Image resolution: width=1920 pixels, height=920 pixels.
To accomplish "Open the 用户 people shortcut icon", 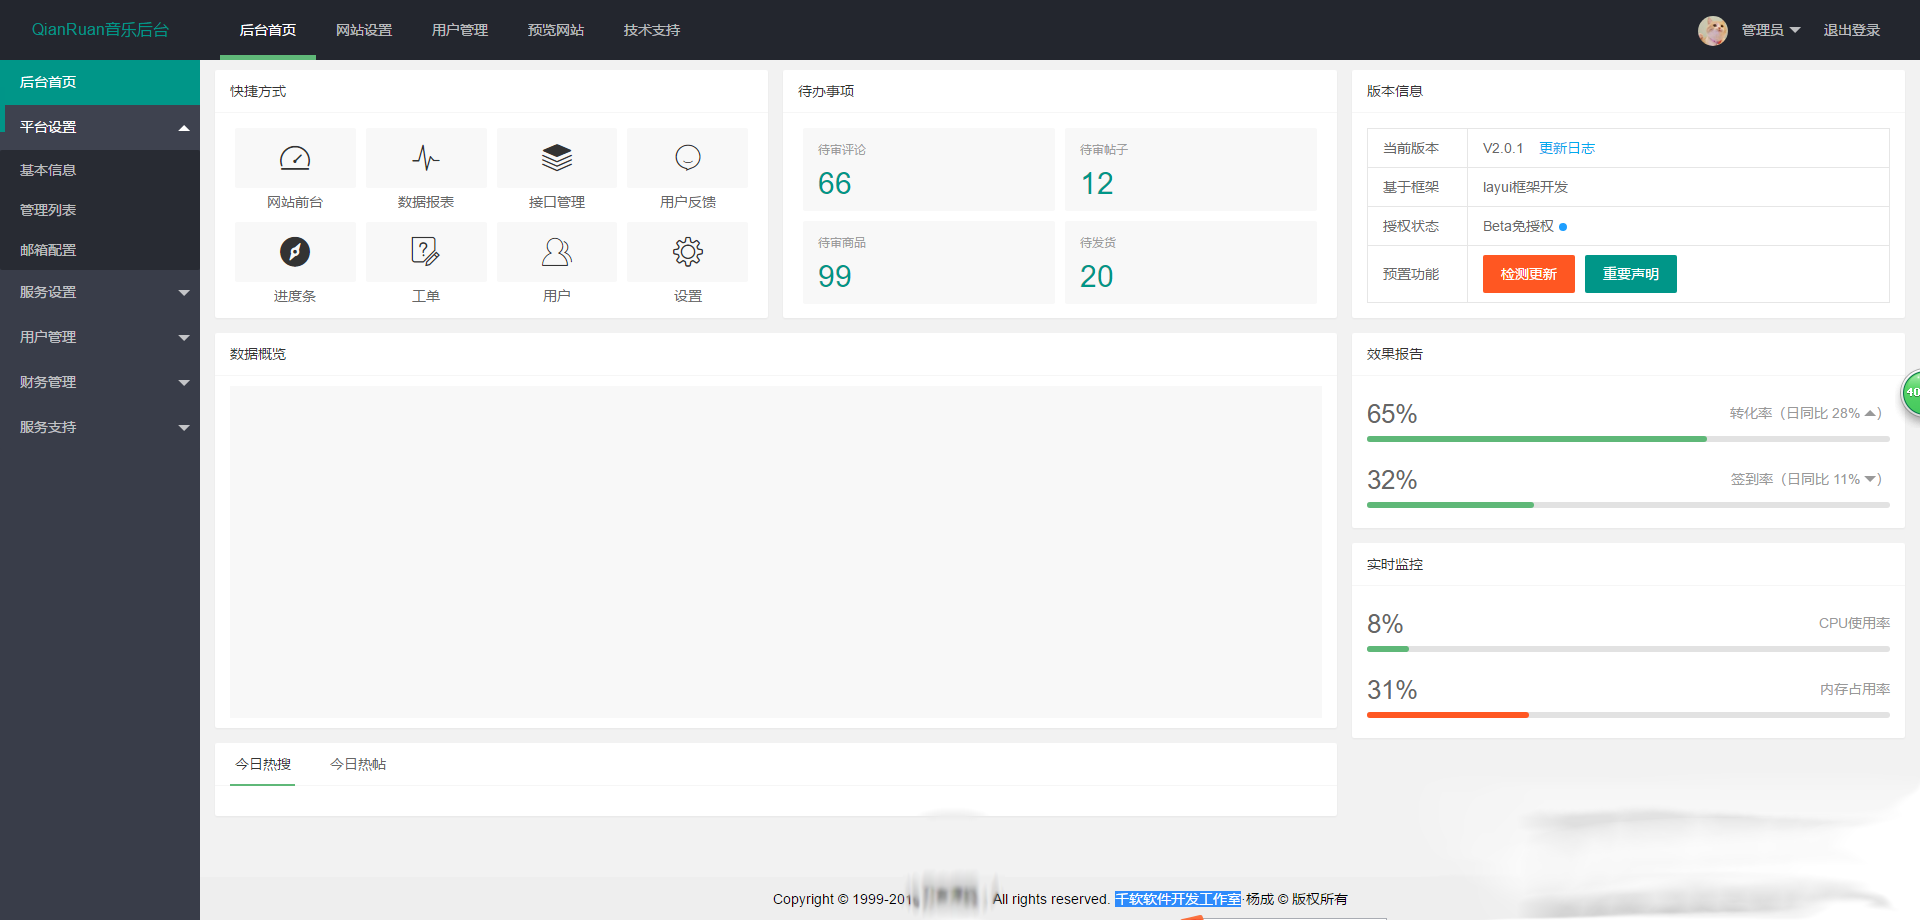I will coord(557,252).
